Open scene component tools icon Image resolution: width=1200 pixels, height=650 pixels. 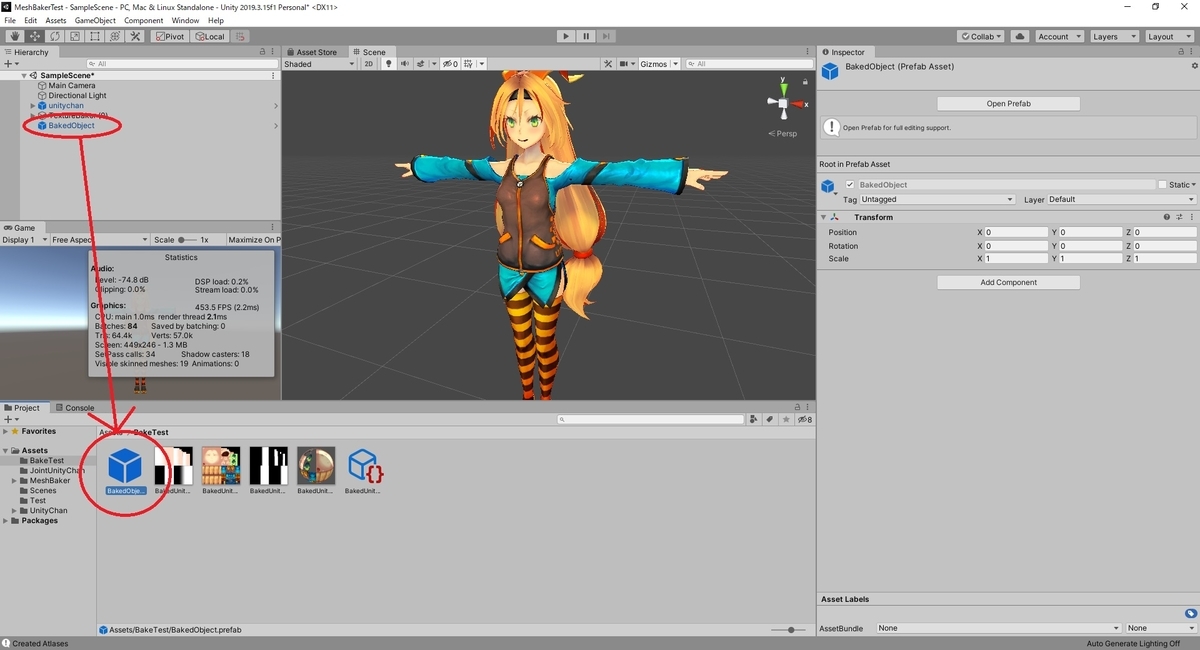coord(608,64)
